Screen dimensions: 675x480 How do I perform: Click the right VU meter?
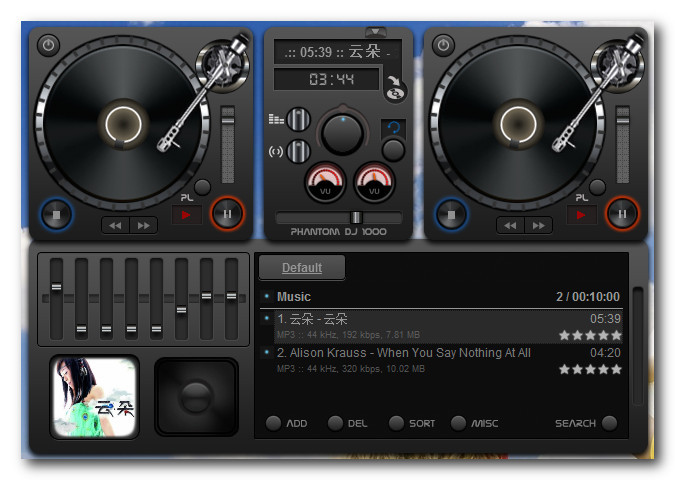pos(374,181)
